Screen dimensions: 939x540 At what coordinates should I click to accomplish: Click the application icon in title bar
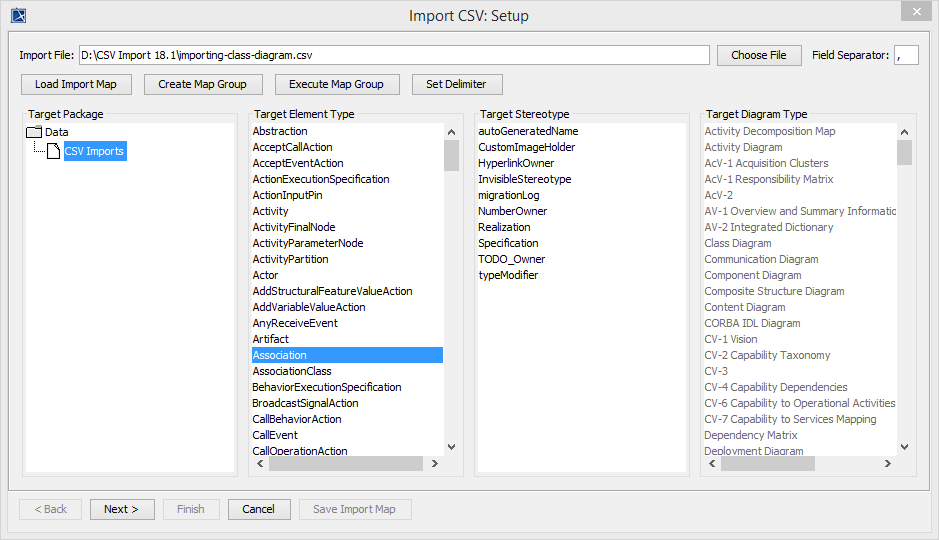[18, 15]
